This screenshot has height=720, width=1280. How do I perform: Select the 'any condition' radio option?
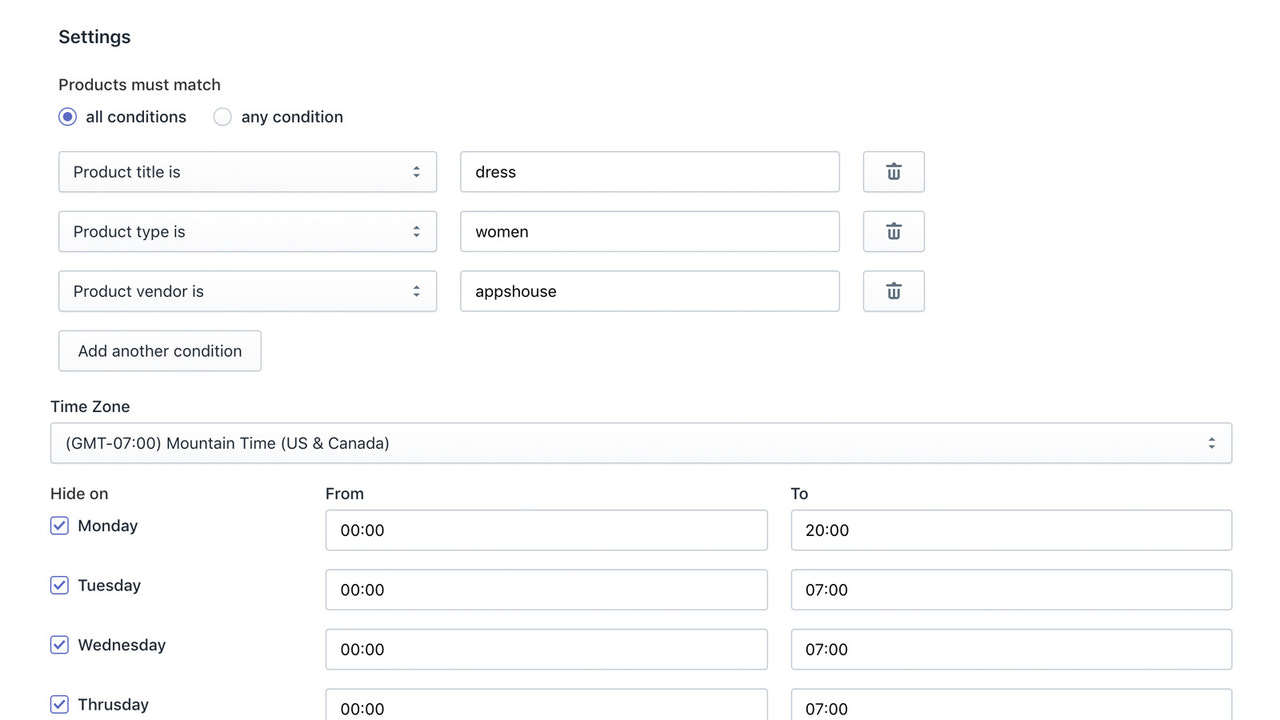(223, 117)
